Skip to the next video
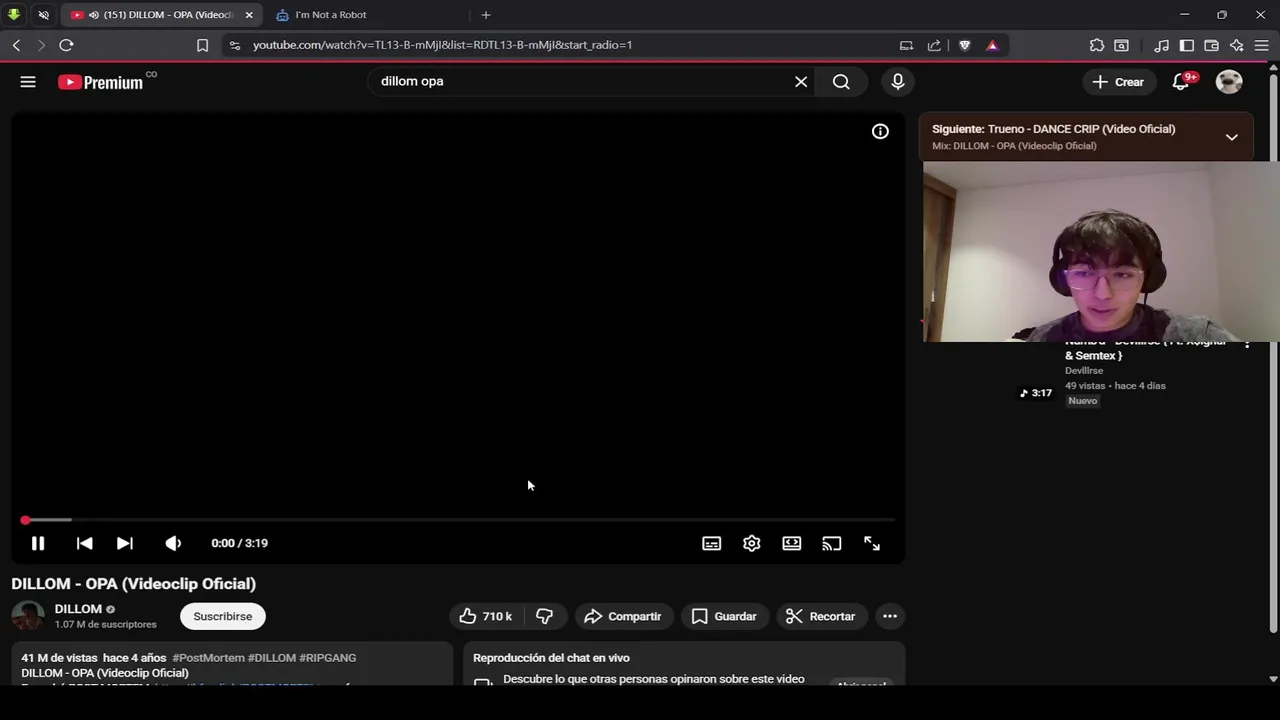The height and width of the screenshot is (720, 1280). 124,543
